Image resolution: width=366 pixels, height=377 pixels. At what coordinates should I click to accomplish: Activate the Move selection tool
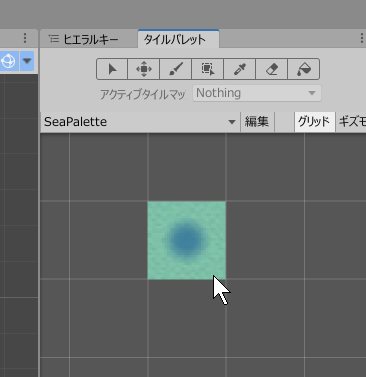144,69
